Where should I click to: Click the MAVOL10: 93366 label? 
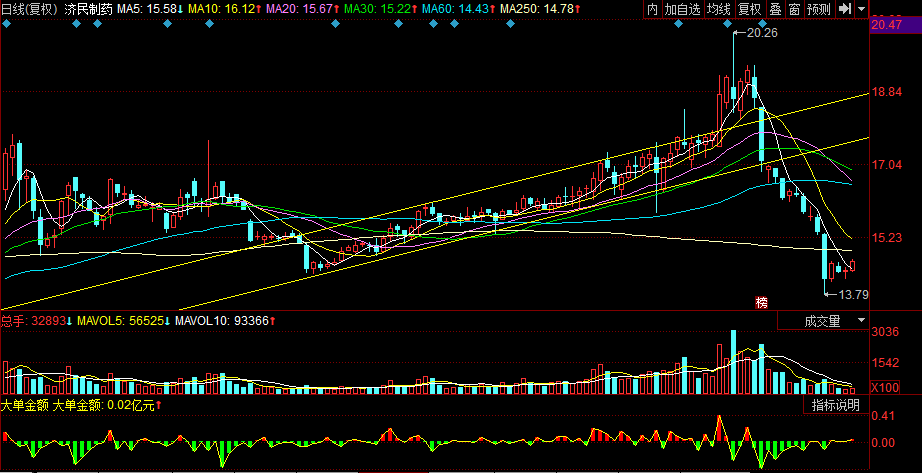pyautogui.click(x=225, y=321)
